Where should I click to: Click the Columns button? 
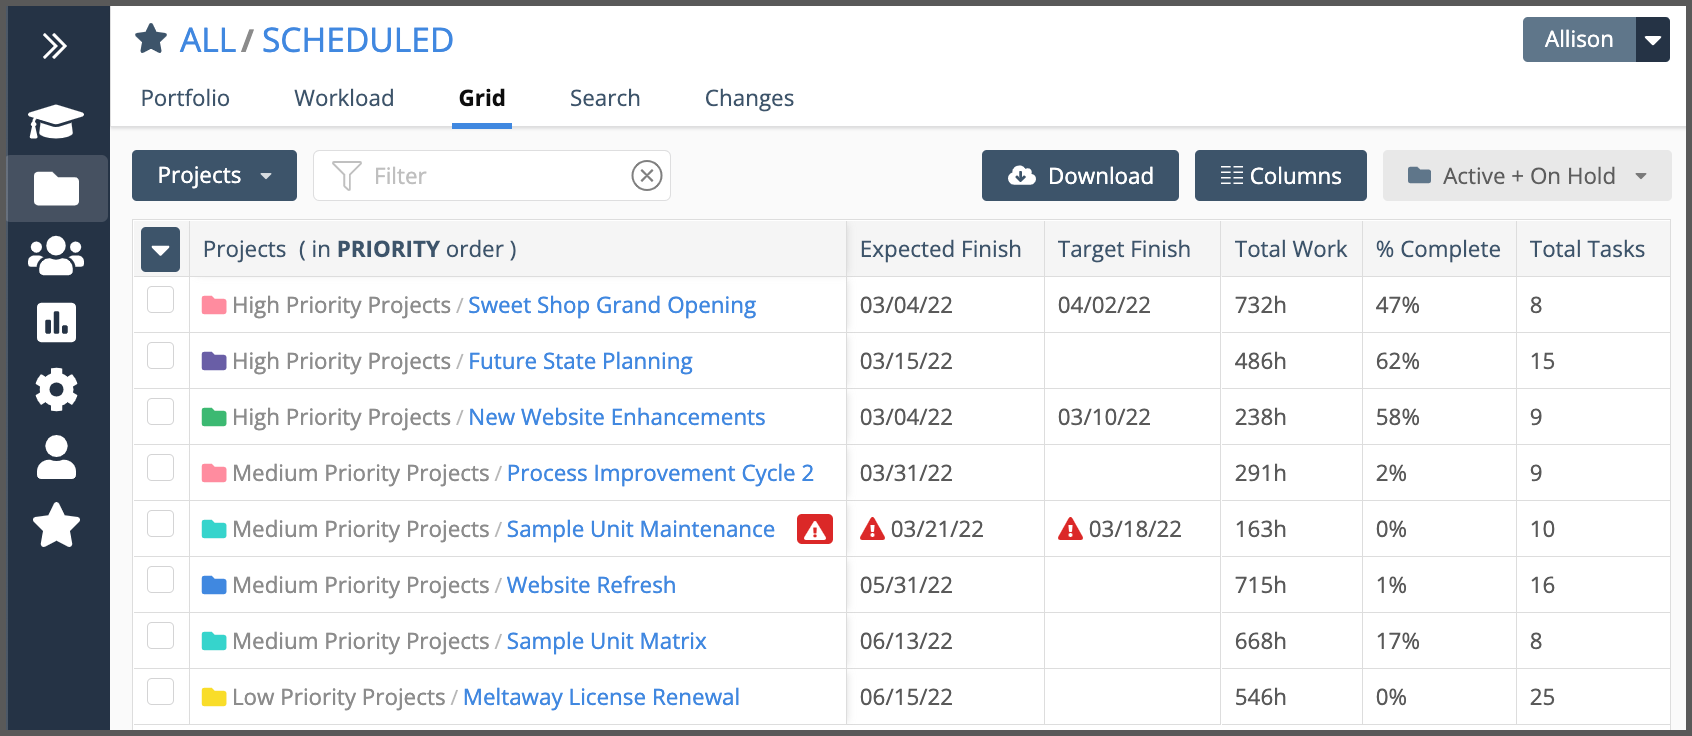[x=1281, y=176]
